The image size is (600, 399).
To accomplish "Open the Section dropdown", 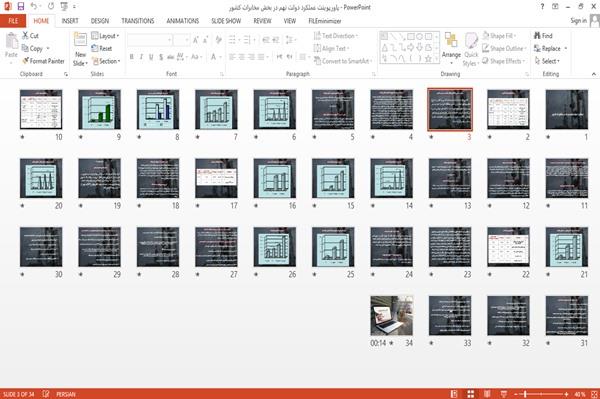I will [x=106, y=61].
